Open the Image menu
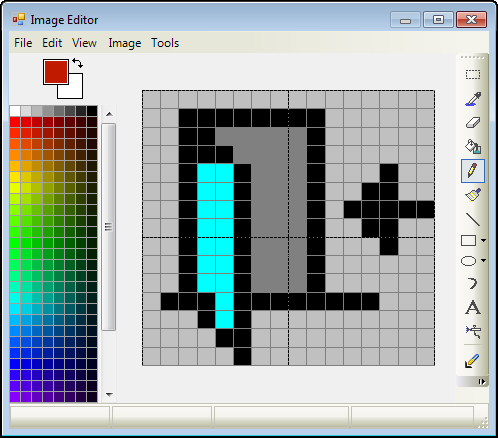The width and height of the screenshot is (498, 438). click(x=125, y=43)
